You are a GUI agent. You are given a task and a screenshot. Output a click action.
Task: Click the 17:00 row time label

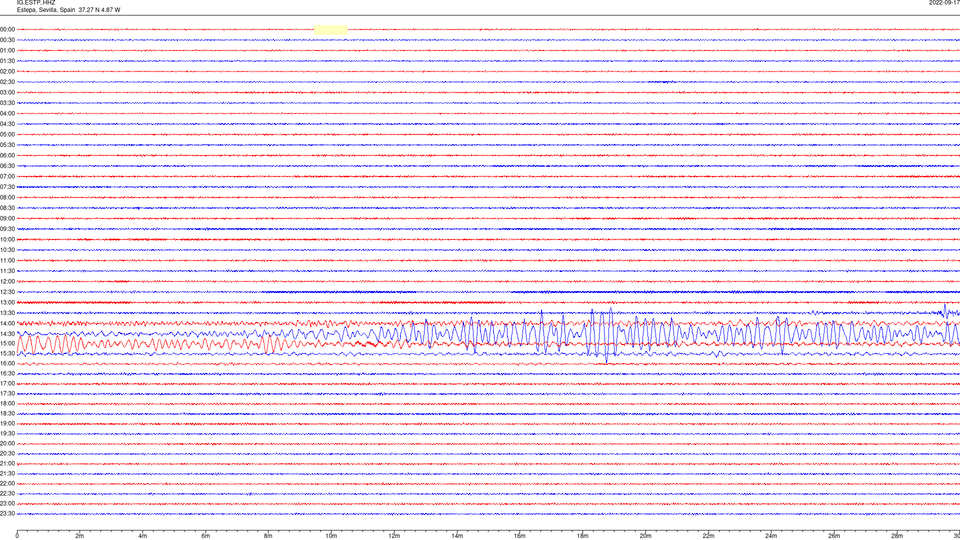tap(7, 384)
